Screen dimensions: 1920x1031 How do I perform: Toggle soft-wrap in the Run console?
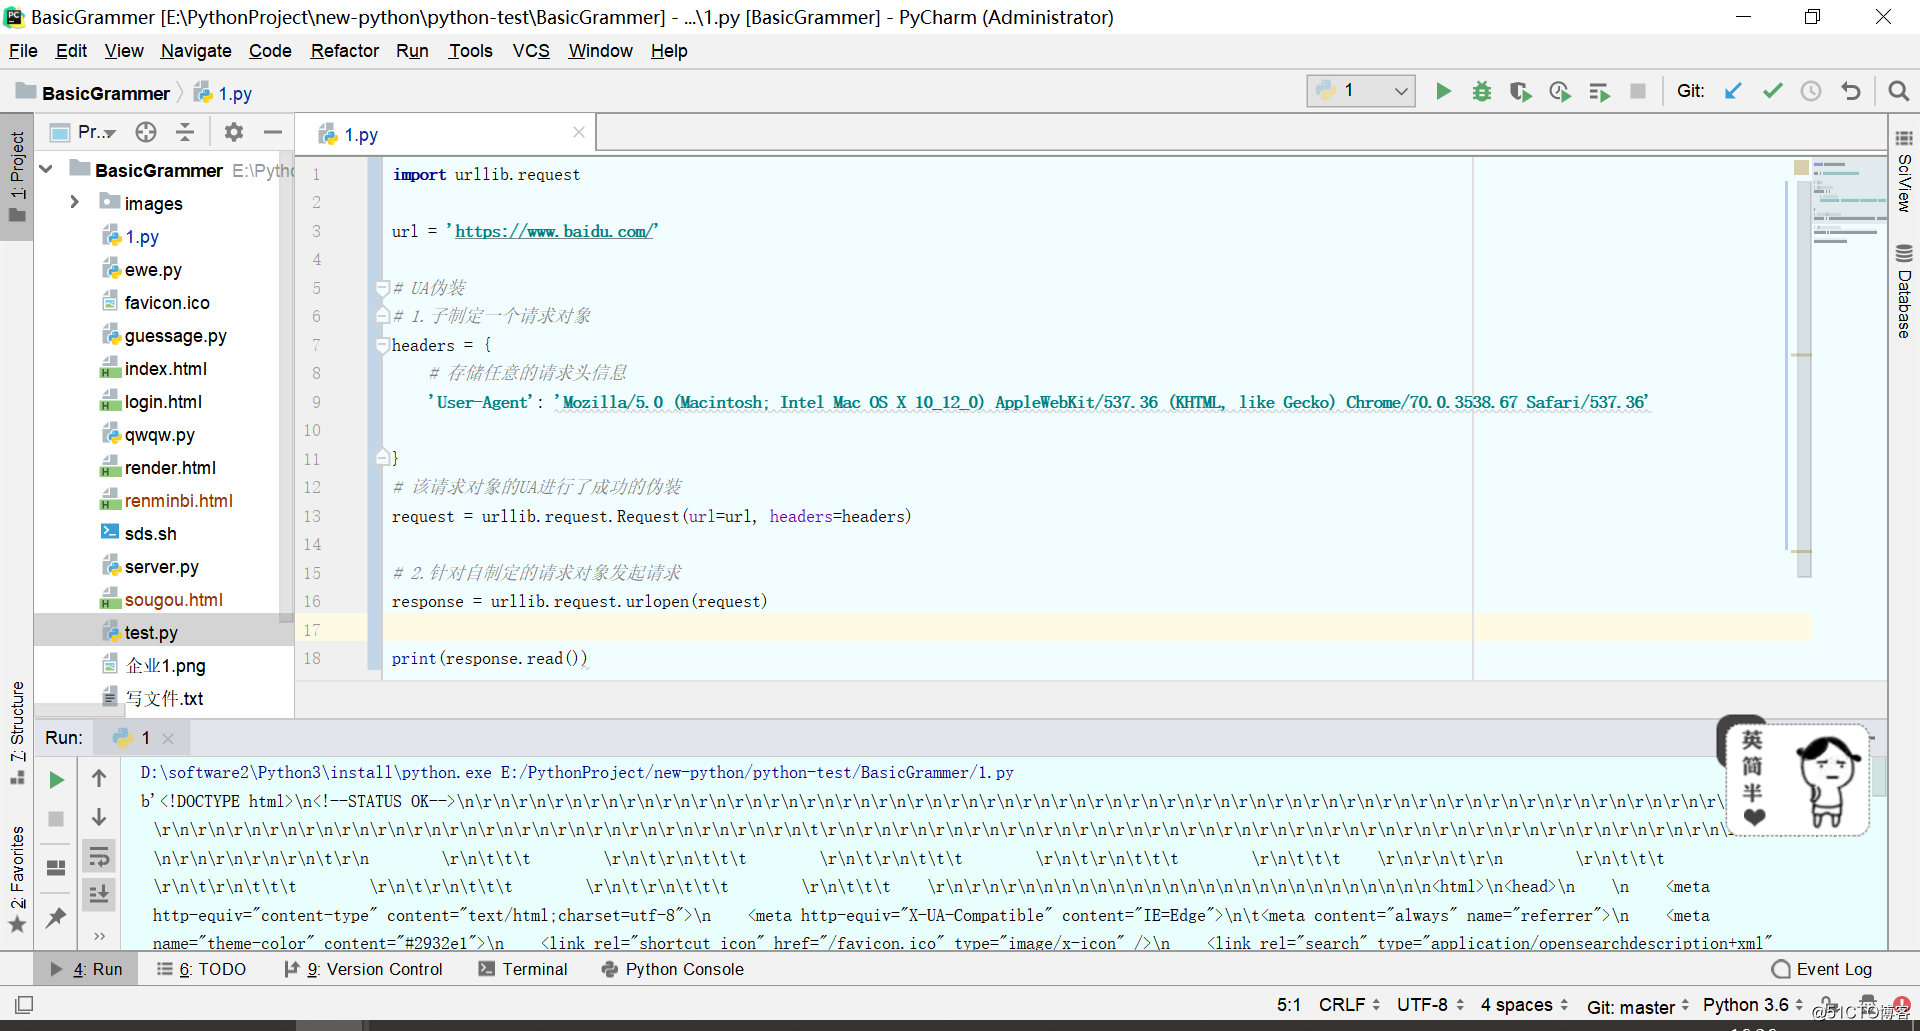[x=99, y=857]
